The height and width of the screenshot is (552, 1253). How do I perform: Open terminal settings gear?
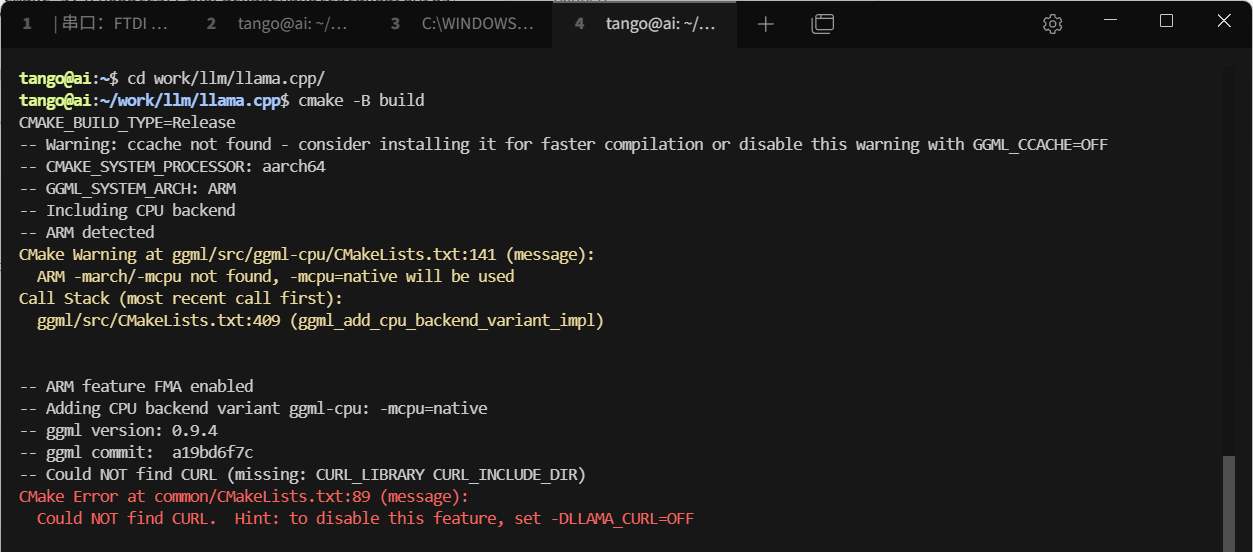tap(1052, 24)
